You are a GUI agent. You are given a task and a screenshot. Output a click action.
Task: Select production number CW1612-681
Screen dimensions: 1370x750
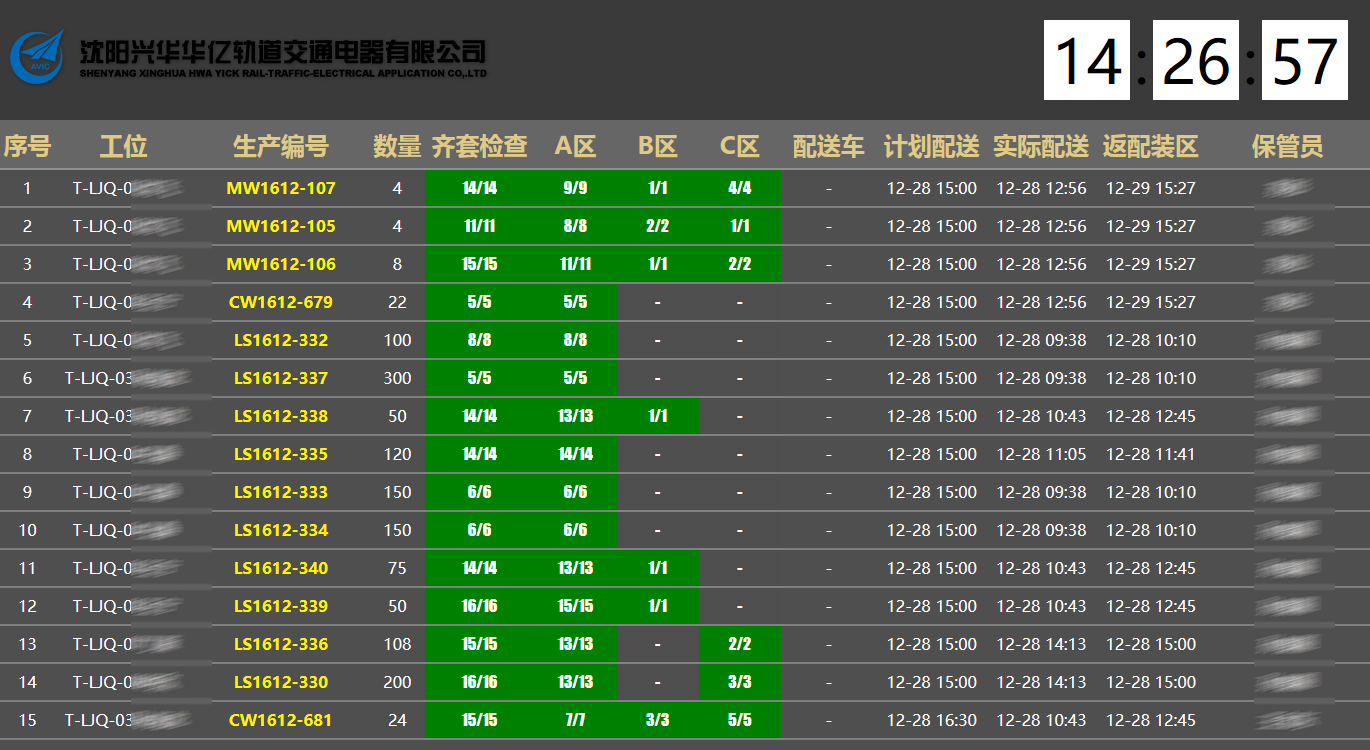(281, 720)
